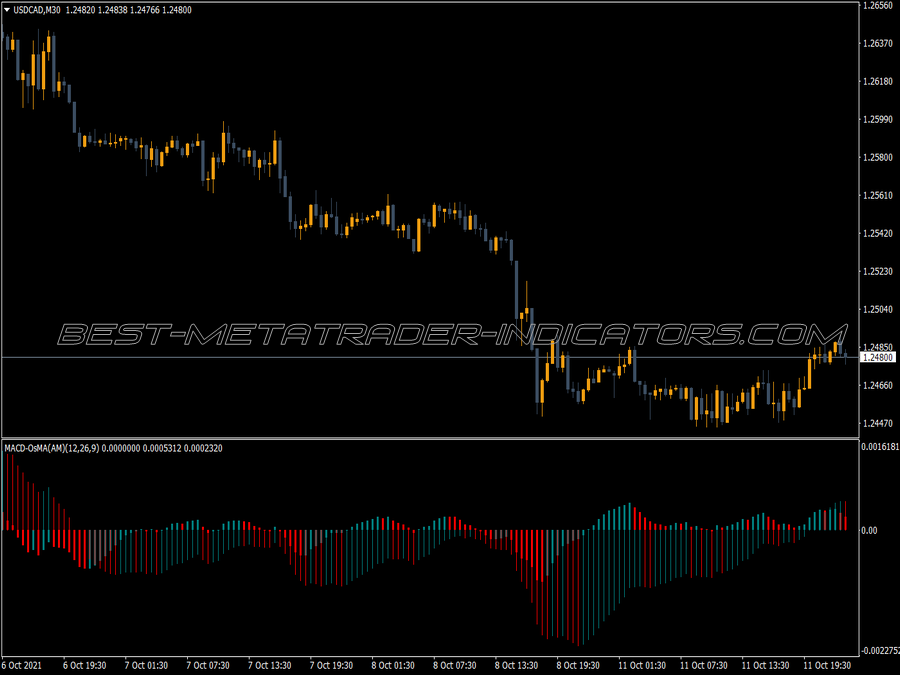Image resolution: width=900 pixels, height=675 pixels.
Task: Select the 11 Oct 07:30 time label
Action: click(x=704, y=665)
